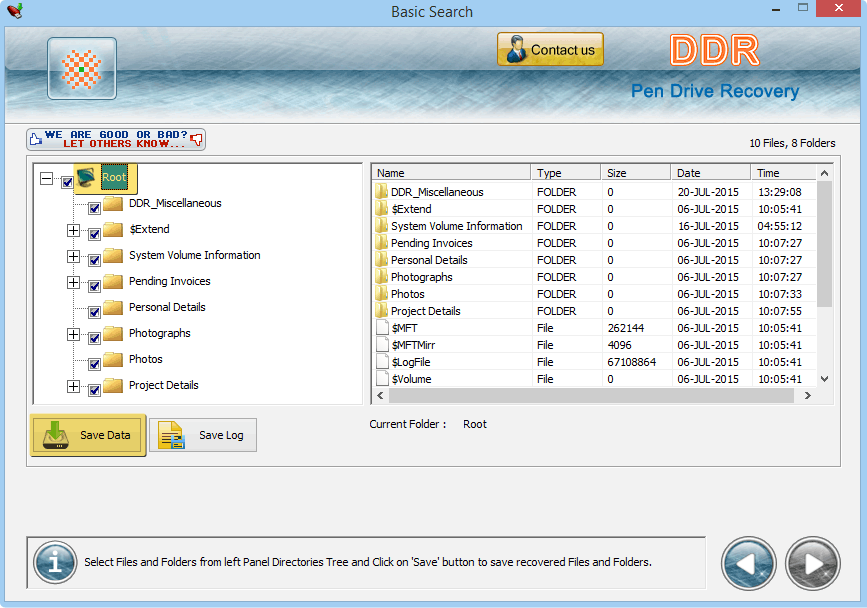The image size is (867, 608).
Task: Expand the Photographs tree node
Action: (x=73, y=334)
